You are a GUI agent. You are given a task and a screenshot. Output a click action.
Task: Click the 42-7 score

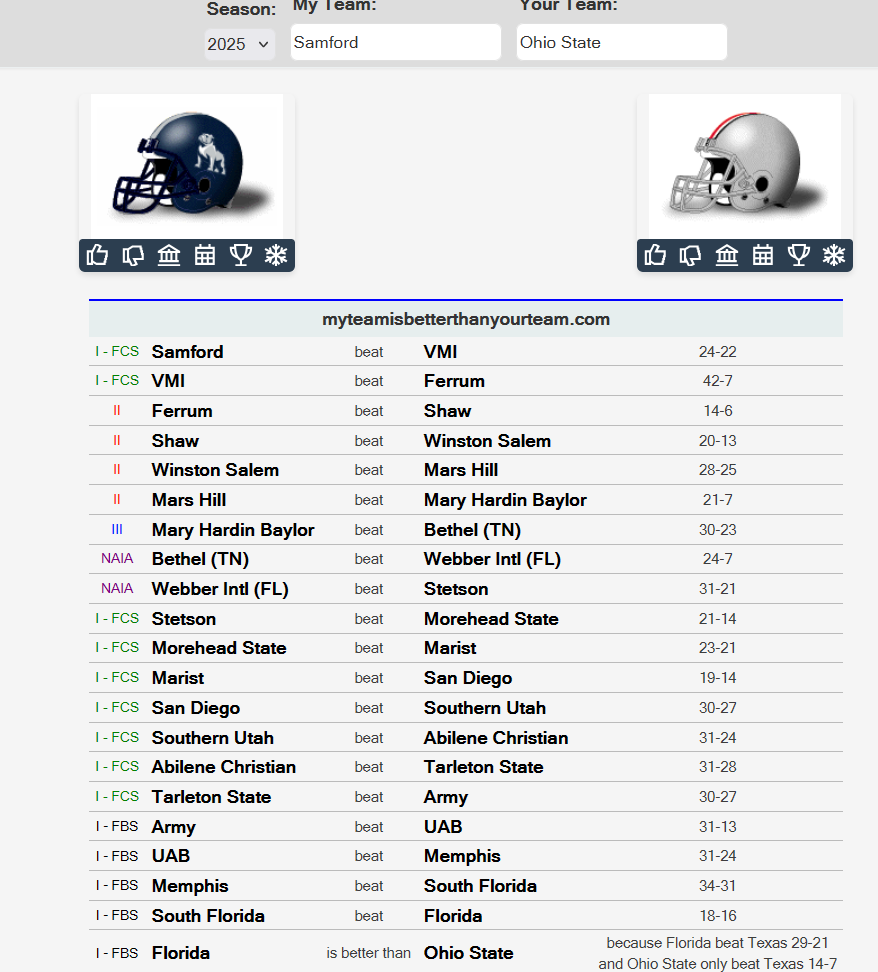click(717, 381)
